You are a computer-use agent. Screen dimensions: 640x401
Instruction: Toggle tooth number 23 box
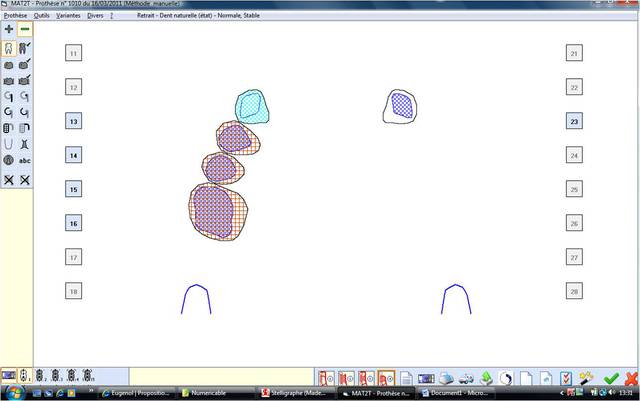[x=573, y=121]
